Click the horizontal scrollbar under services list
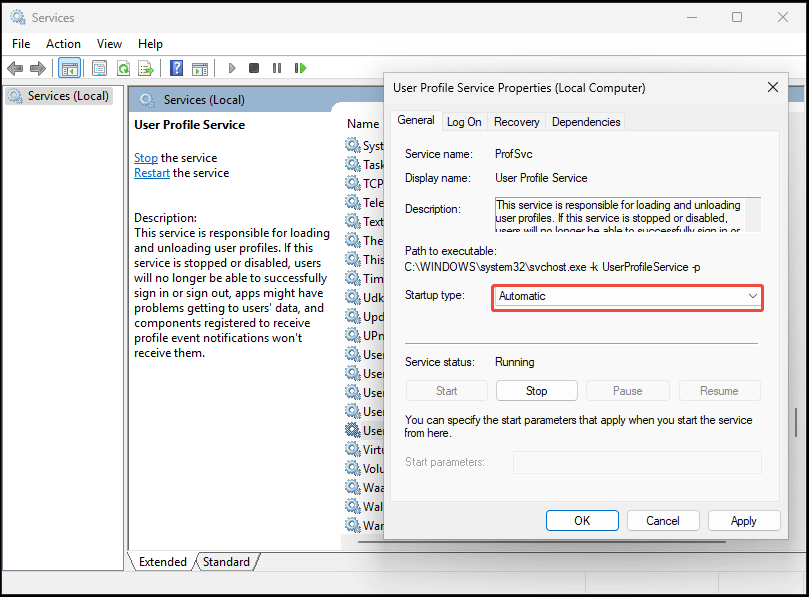This screenshot has height=597, width=809. [542, 542]
